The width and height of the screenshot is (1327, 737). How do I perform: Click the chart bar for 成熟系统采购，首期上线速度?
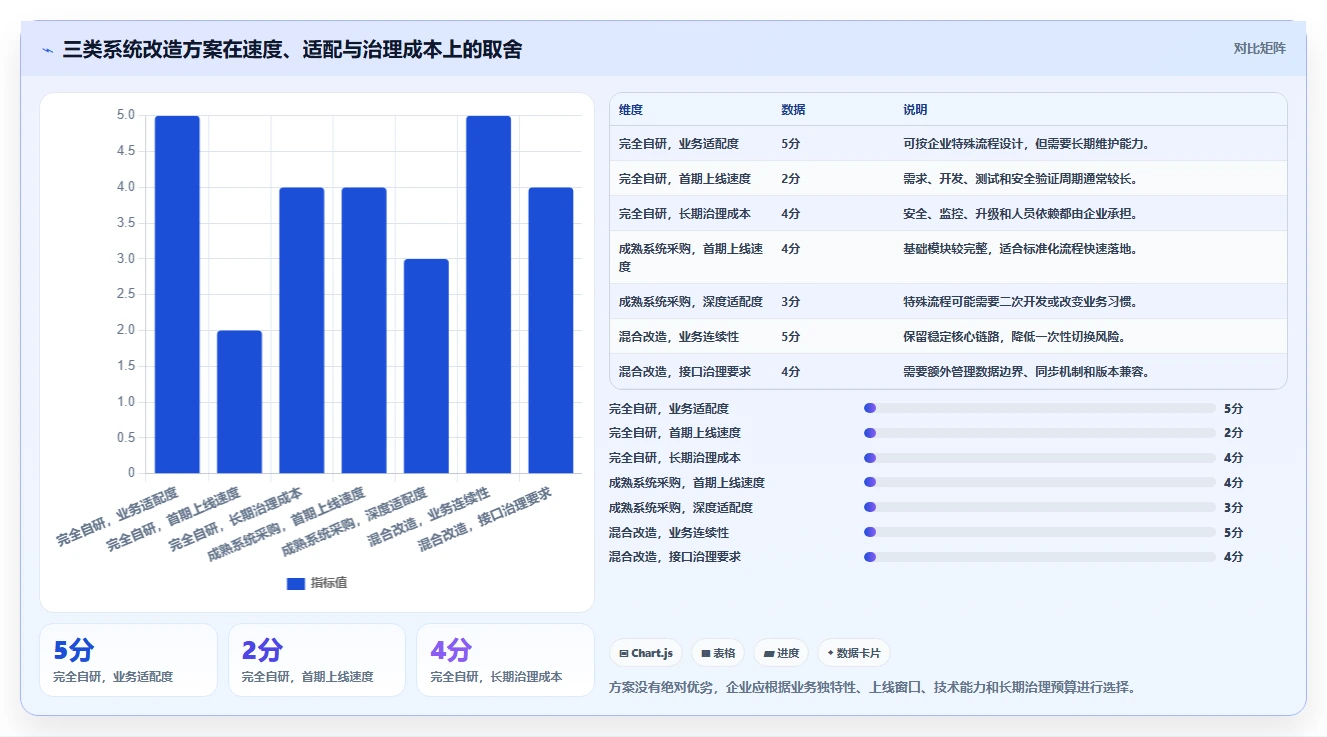pyautogui.click(x=364, y=330)
